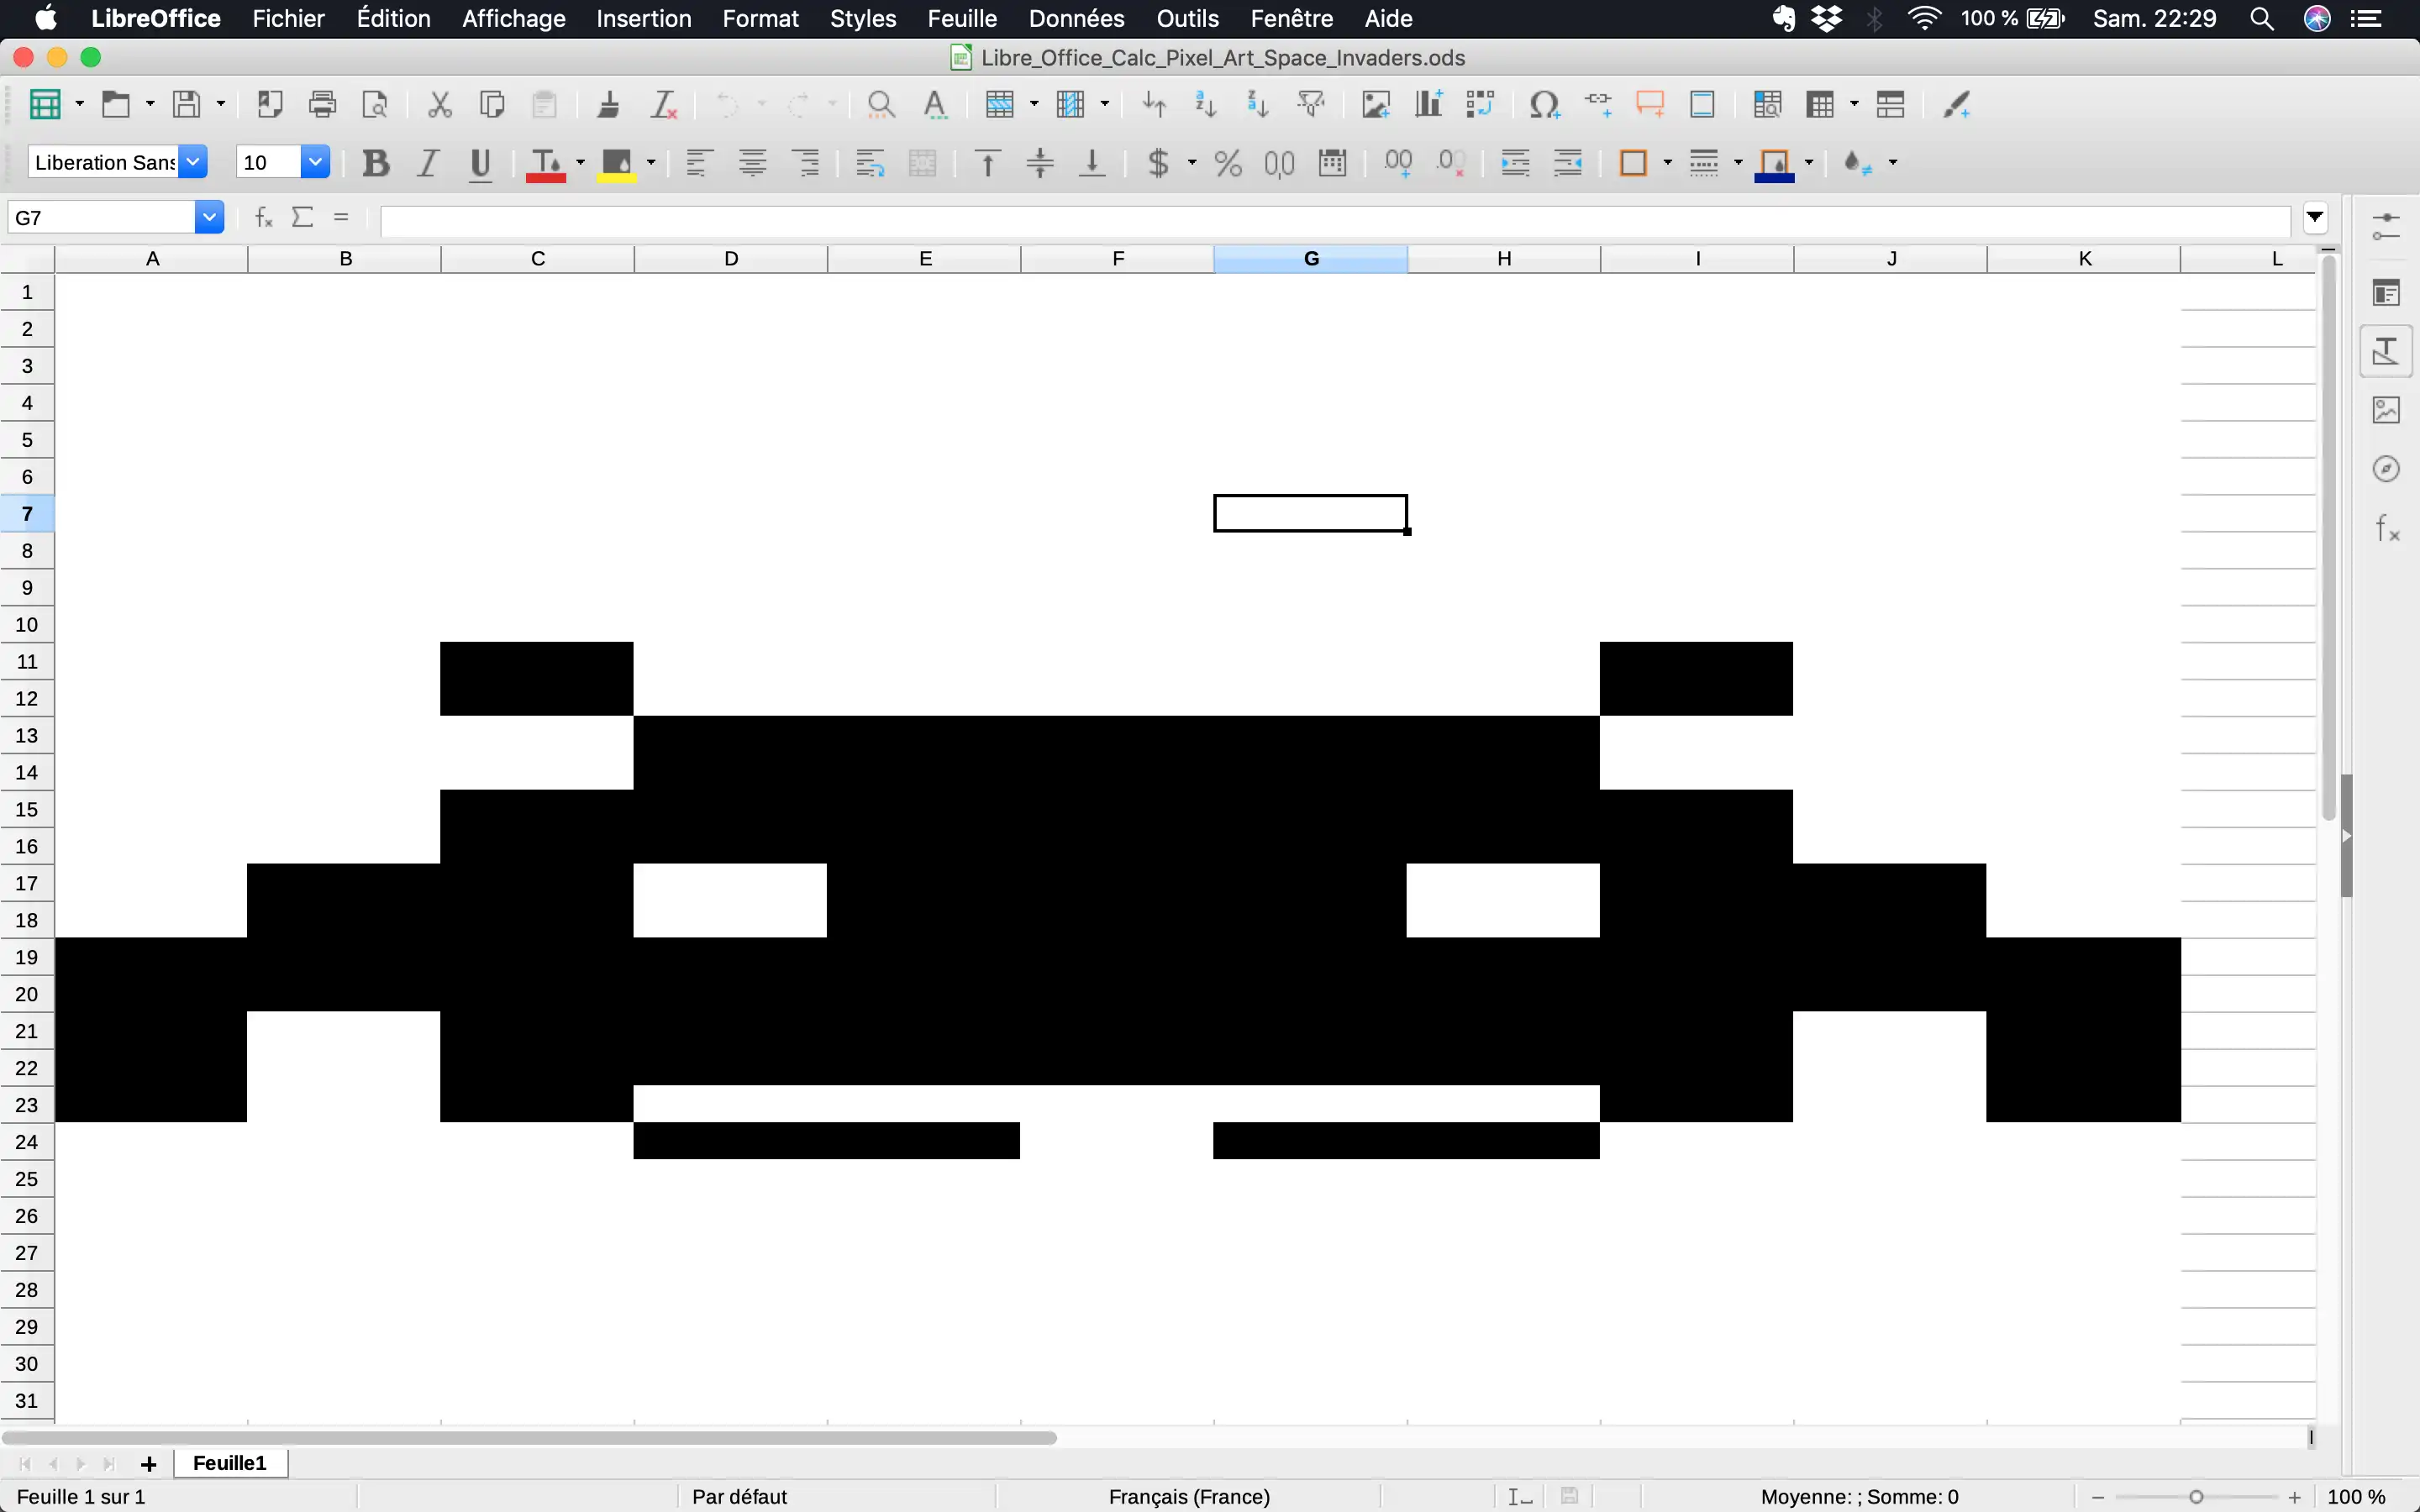
Task: Open Print Preview icon
Action: pos(375,104)
